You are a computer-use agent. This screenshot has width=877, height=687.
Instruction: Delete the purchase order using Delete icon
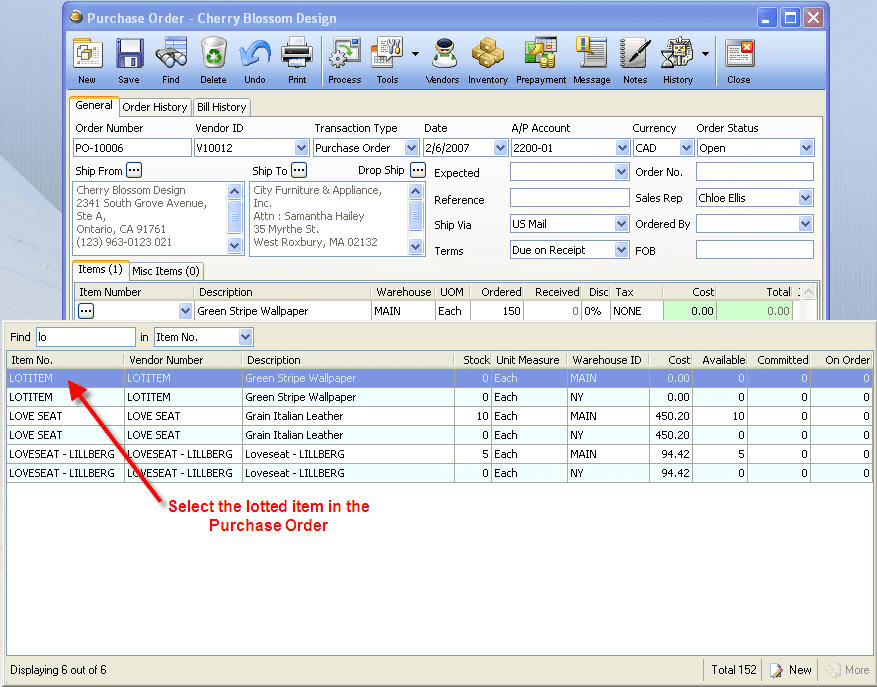[x=213, y=58]
